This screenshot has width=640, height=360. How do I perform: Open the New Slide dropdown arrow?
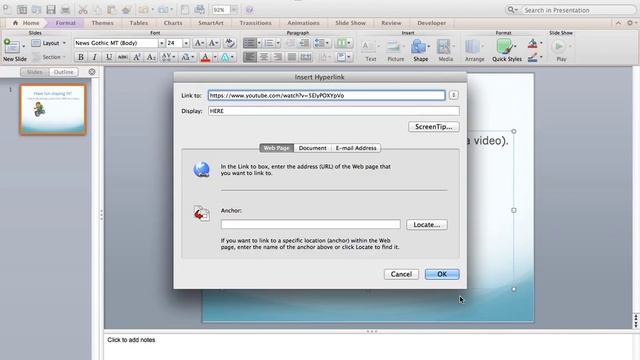point(24,47)
